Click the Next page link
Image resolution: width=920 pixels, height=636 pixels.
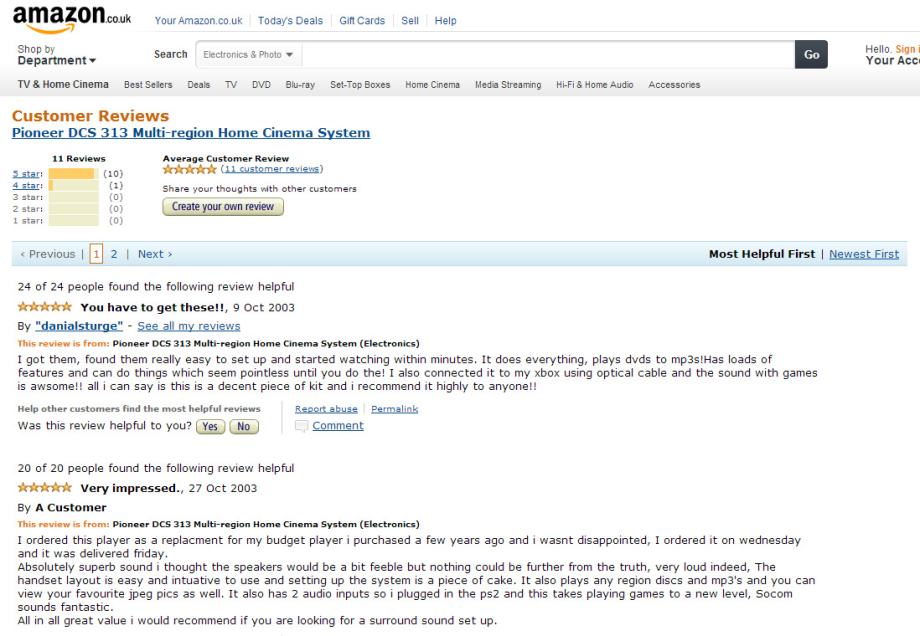[x=155, y=254]
